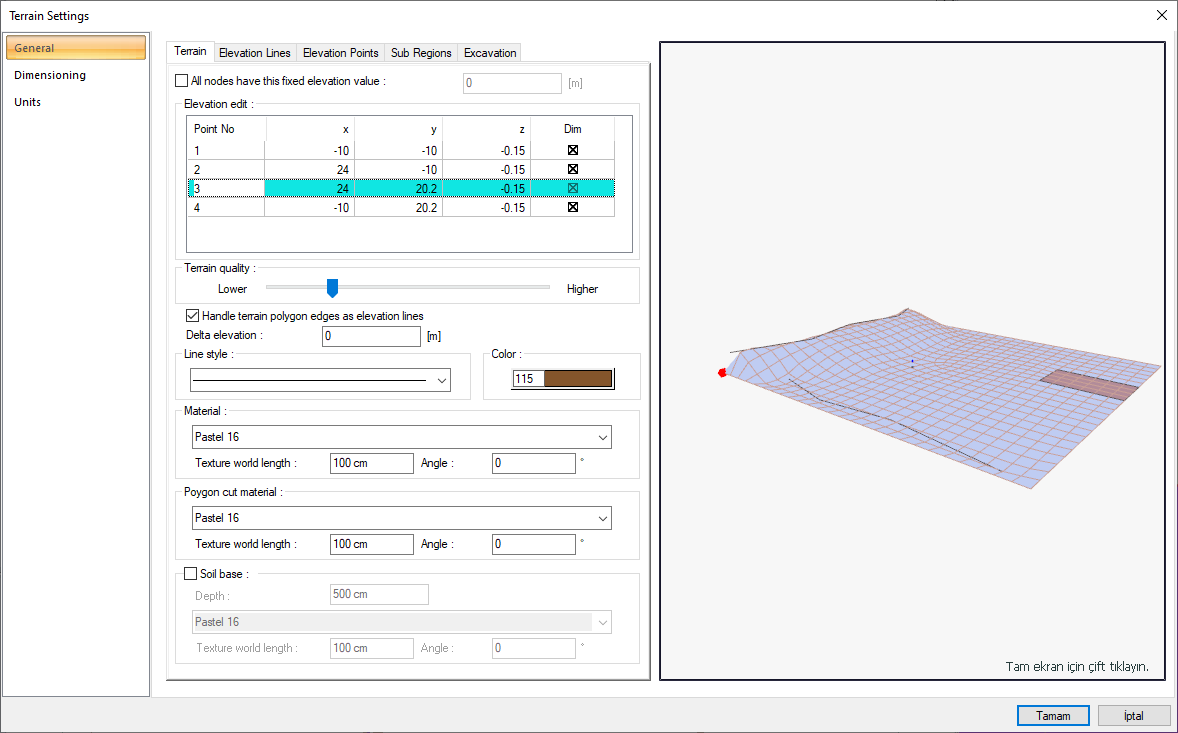This screenshot has height=733, width=1178.
Task: Enable the fixed elevation value checkbox
Action: pos(181,81)
